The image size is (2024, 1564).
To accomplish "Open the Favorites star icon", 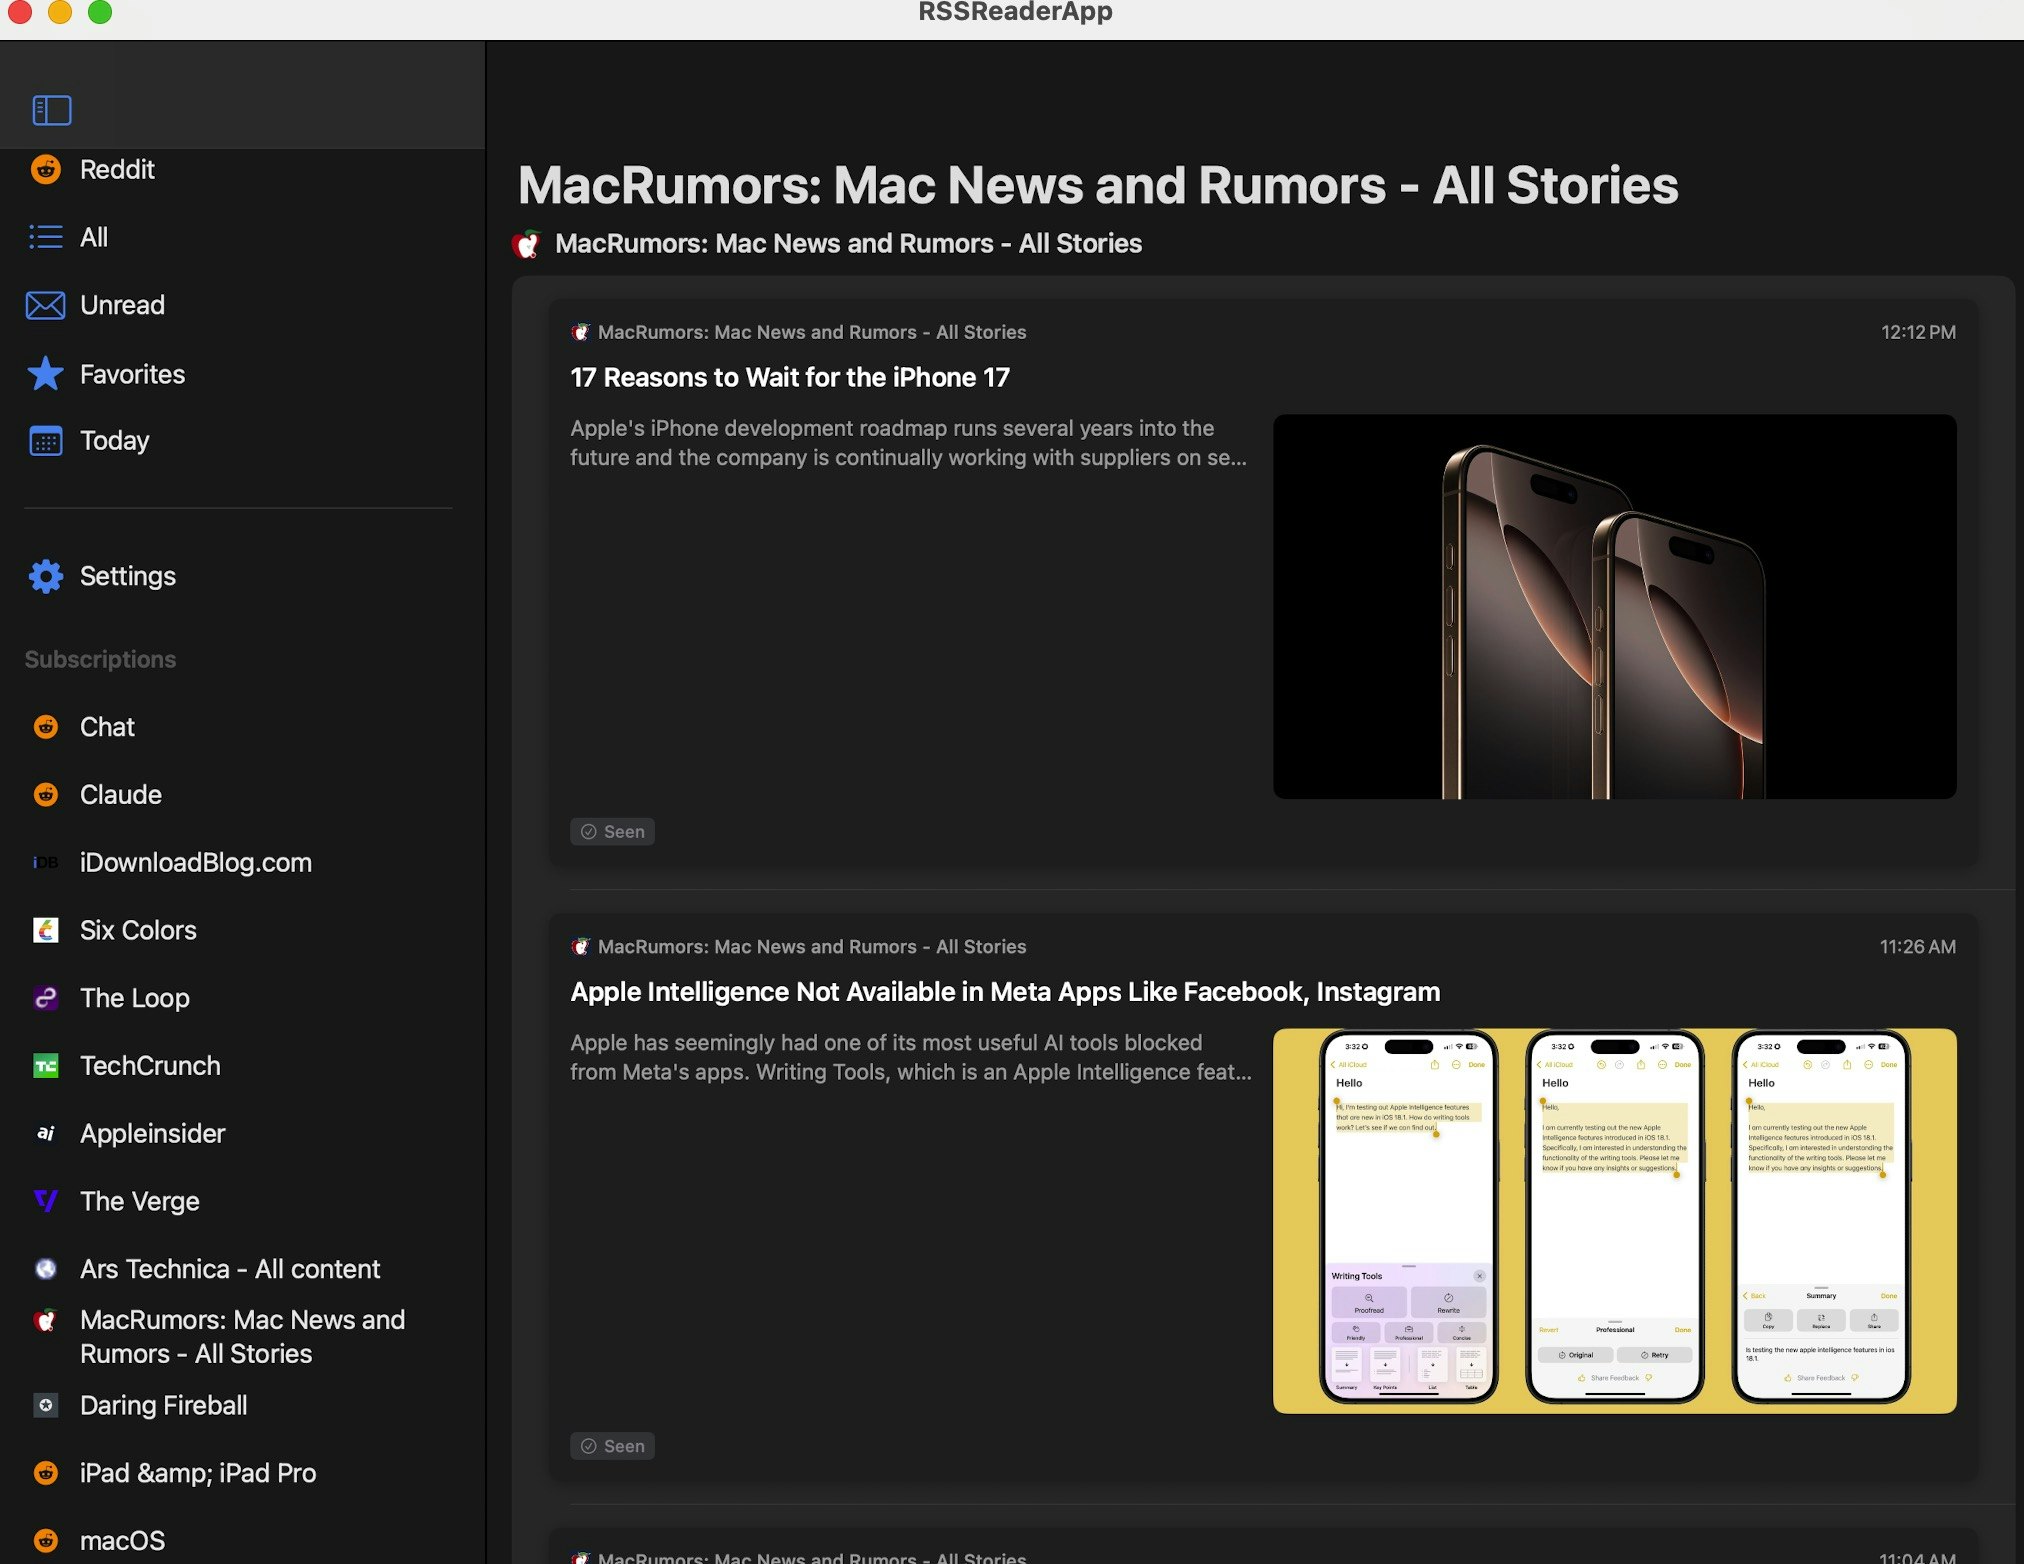I will (x=46, y=374).
